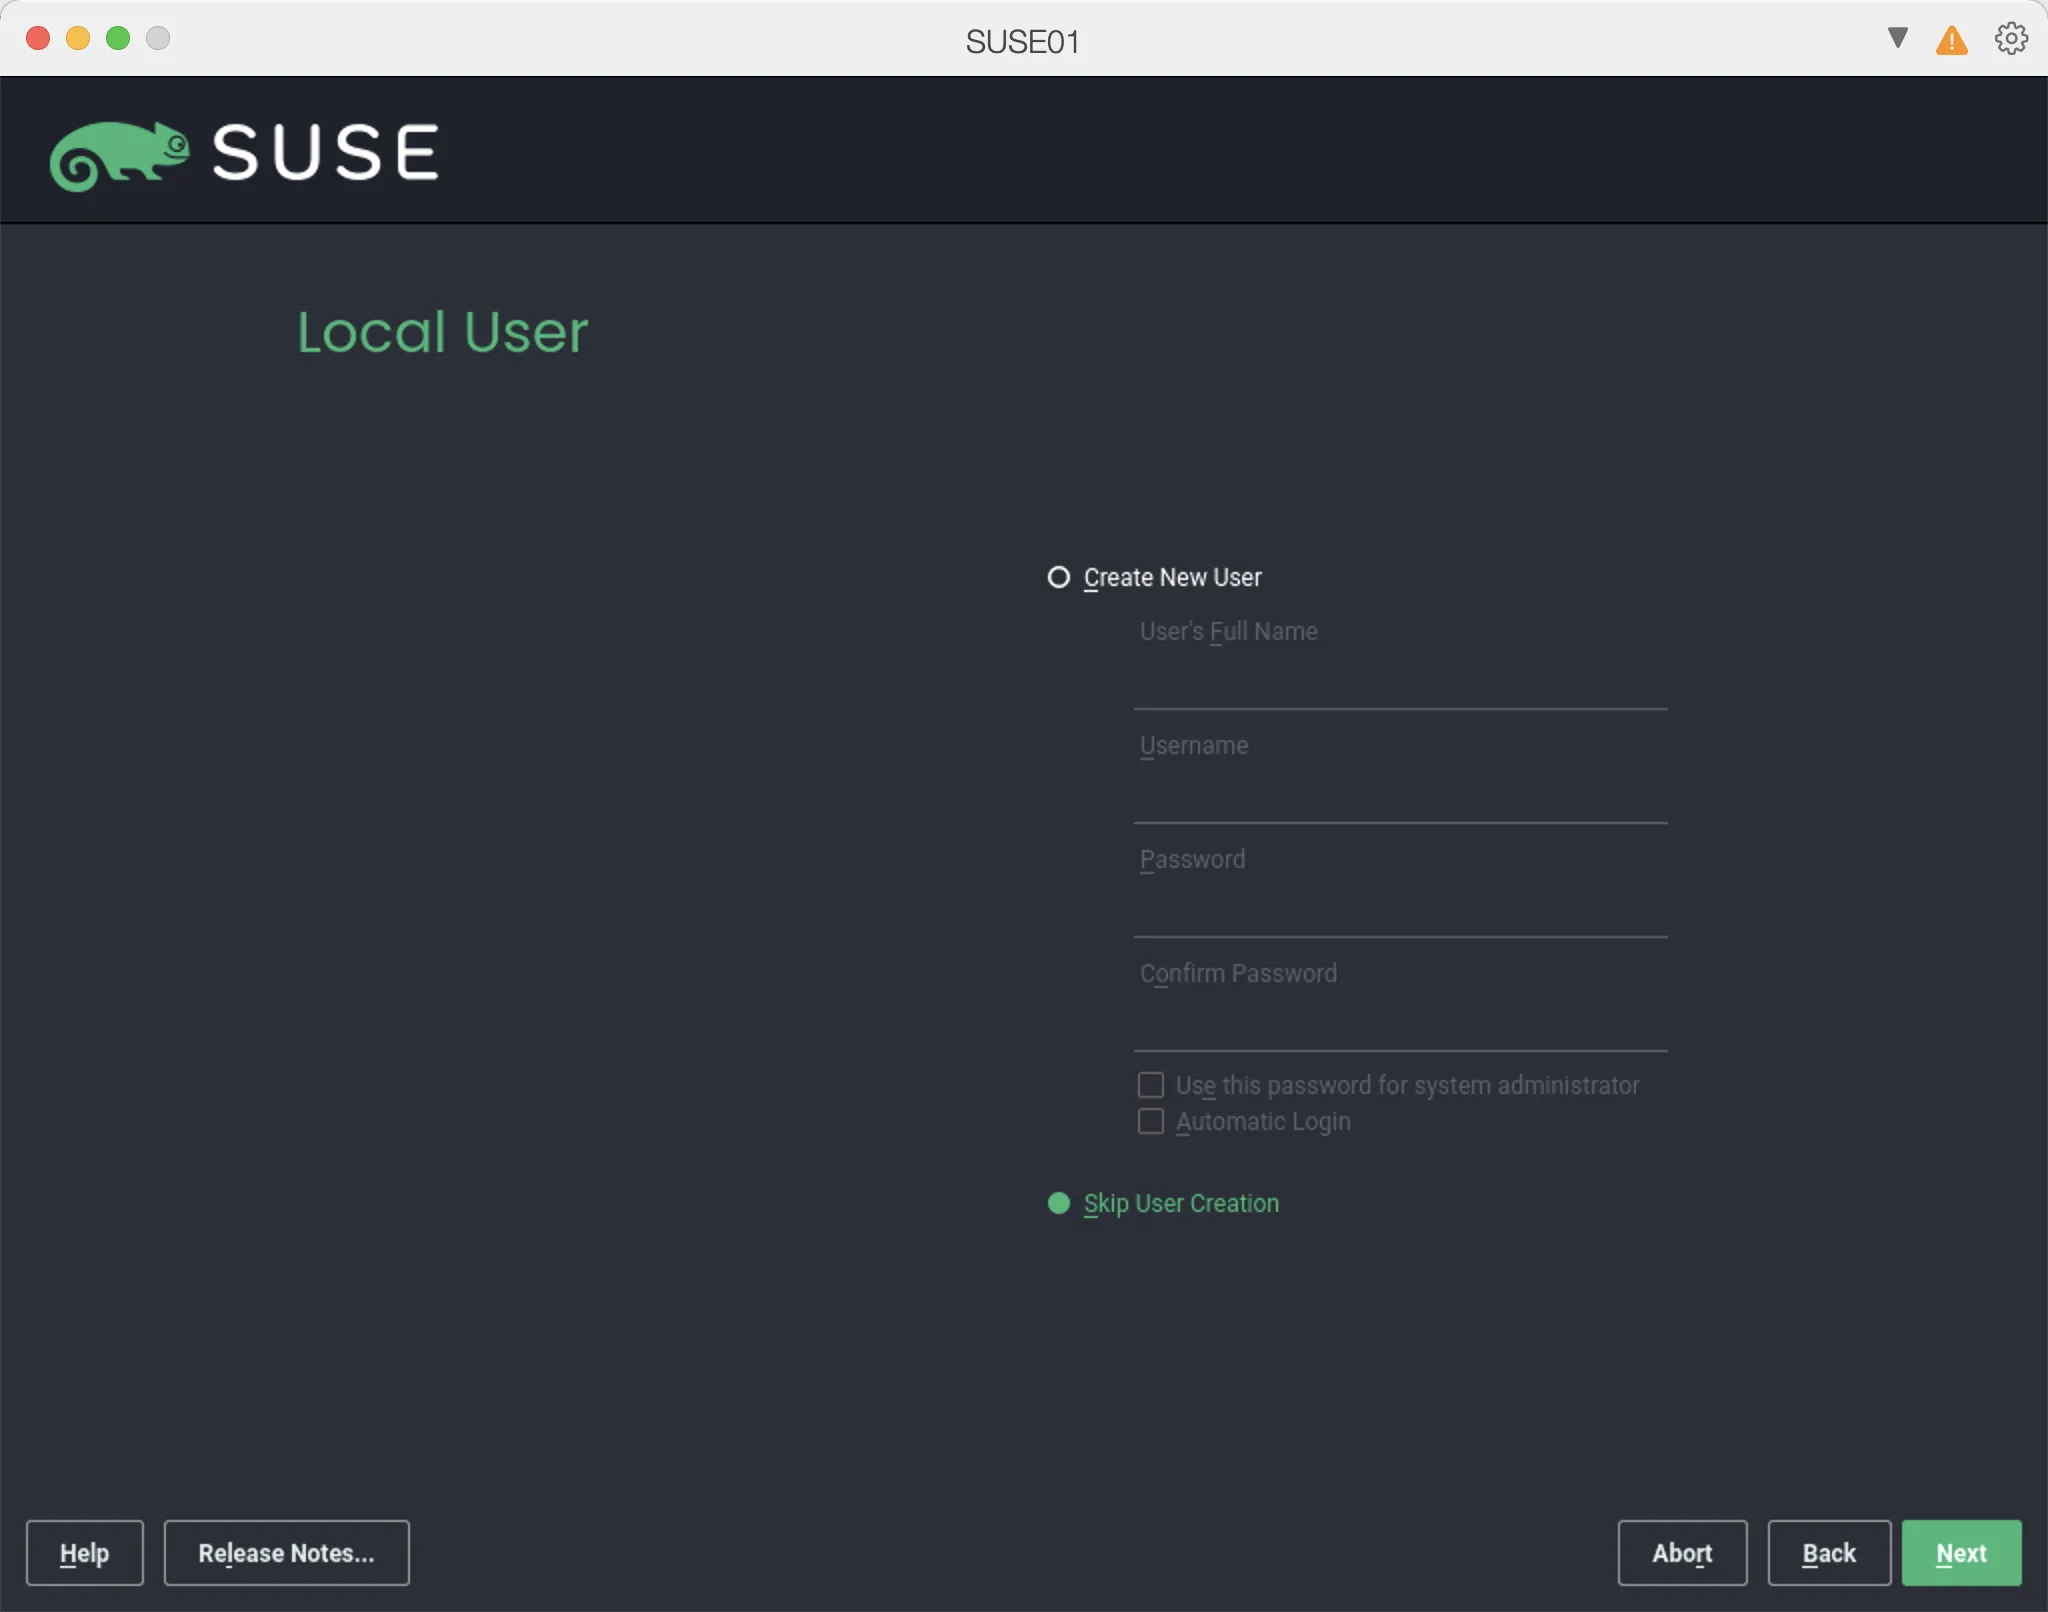
Task: Click the Next button
Action: coord(1959,1552)
